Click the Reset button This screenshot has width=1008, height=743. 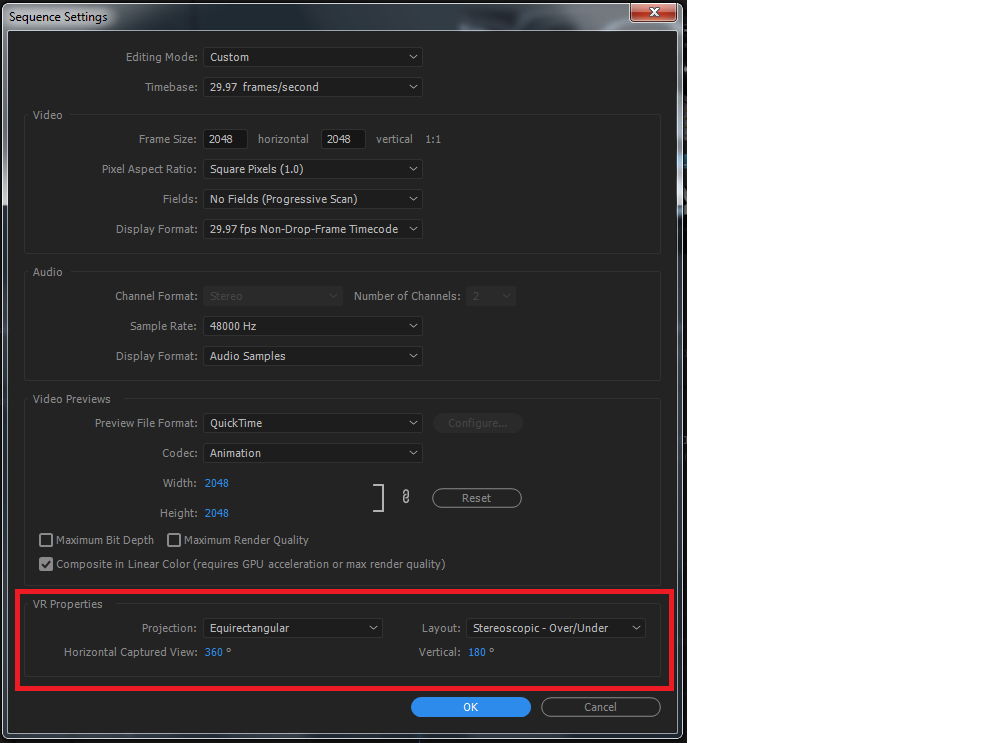point(477,498)
